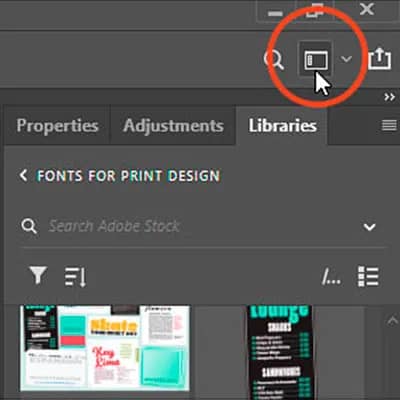Switch to the Adjustments tab
Viewport: 400px width, 400px height.
[x=173, y=126]
